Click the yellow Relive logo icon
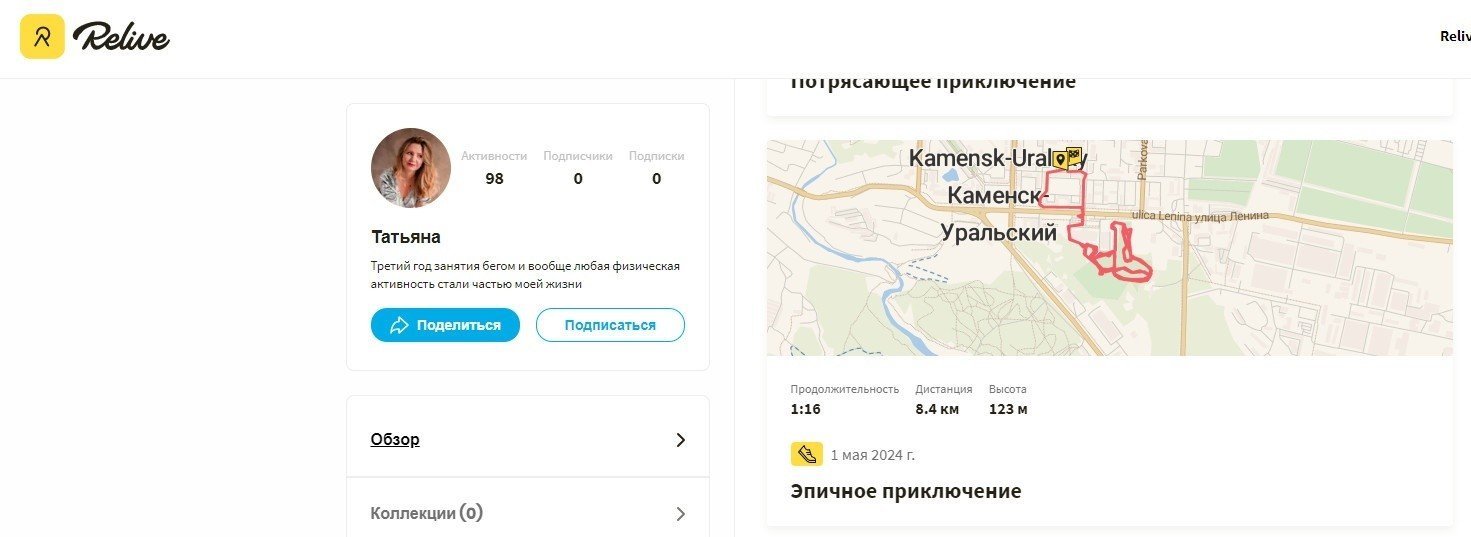The height and width of the screenshot is (537, 1471). click(x=42, y=37)
